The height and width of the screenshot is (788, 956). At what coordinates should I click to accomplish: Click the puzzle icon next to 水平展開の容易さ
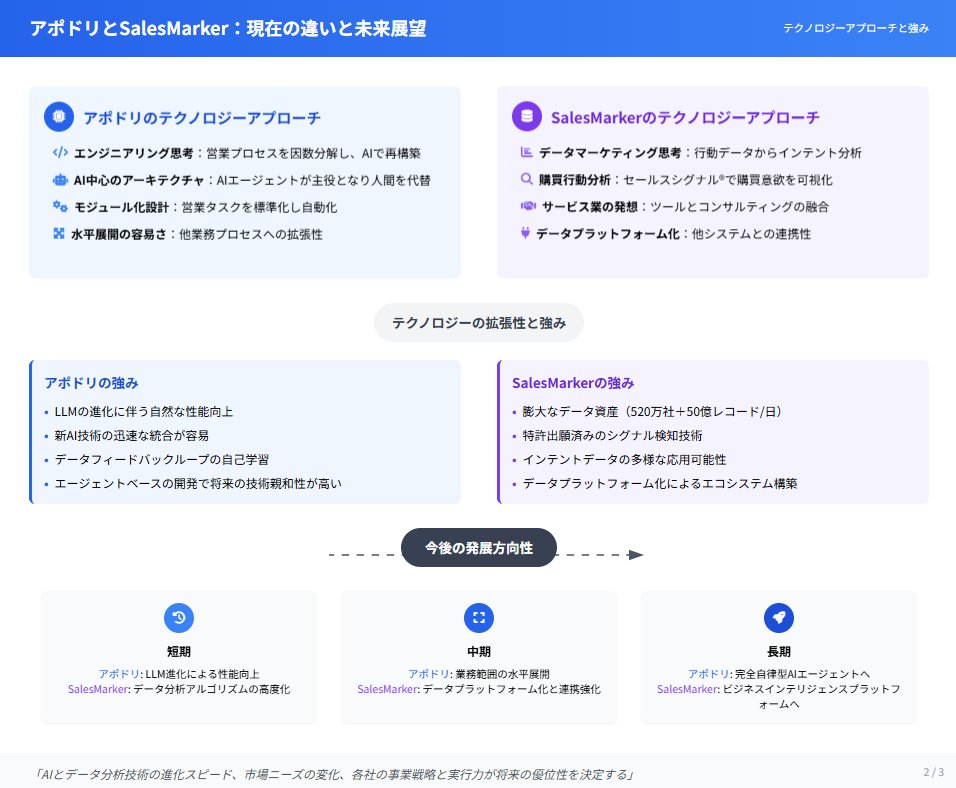[59, 234]
